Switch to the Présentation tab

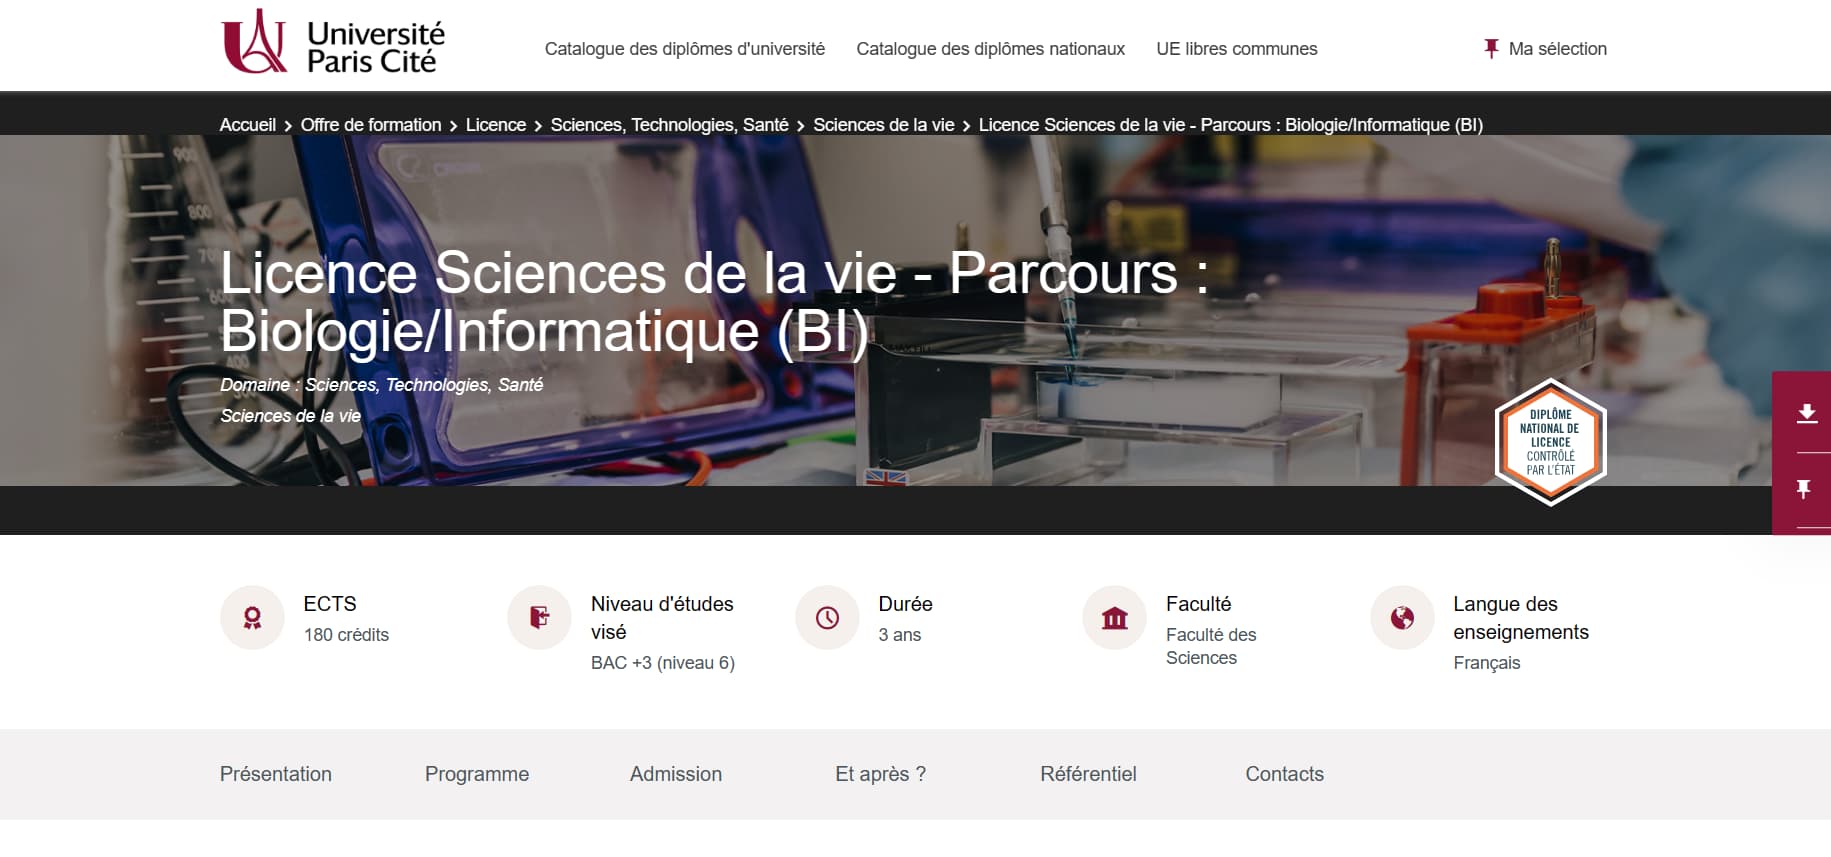[x=276, y=774]
